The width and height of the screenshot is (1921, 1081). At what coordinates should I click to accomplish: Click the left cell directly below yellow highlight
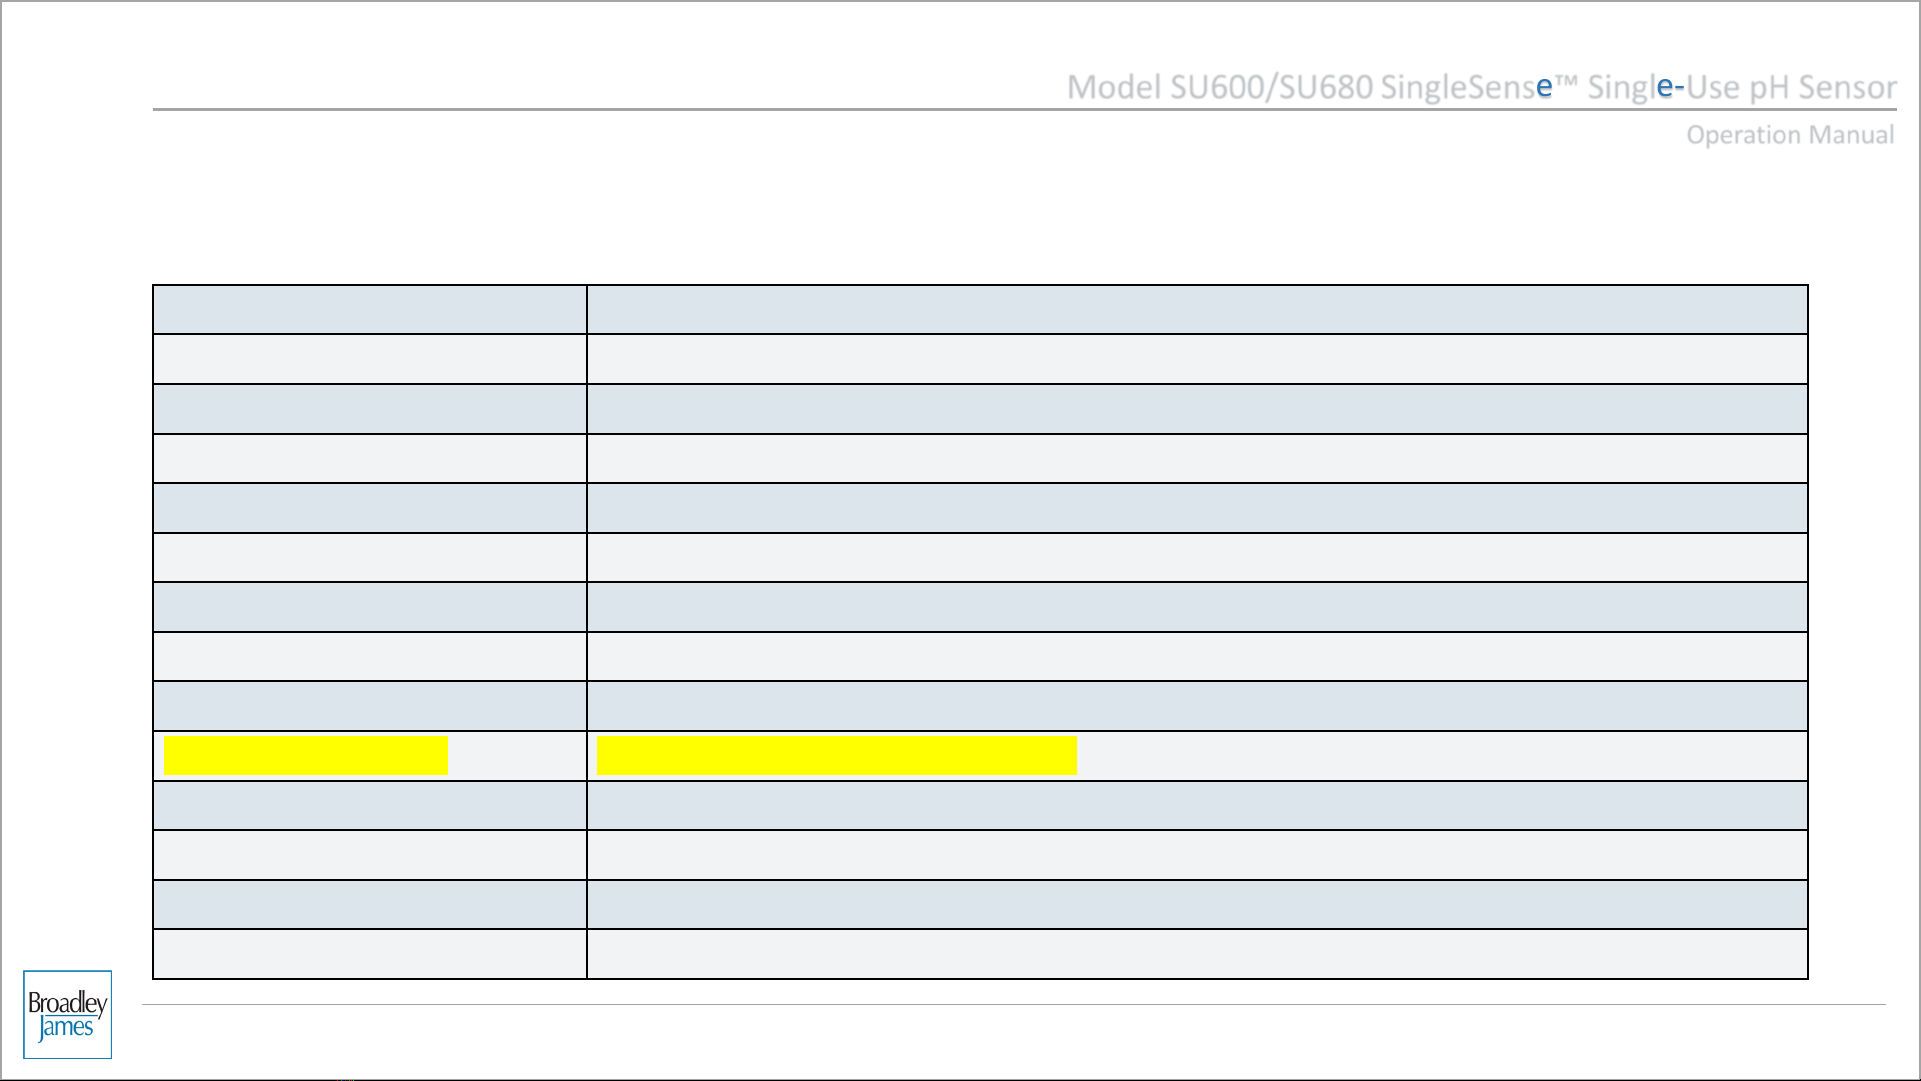(369, 805)
